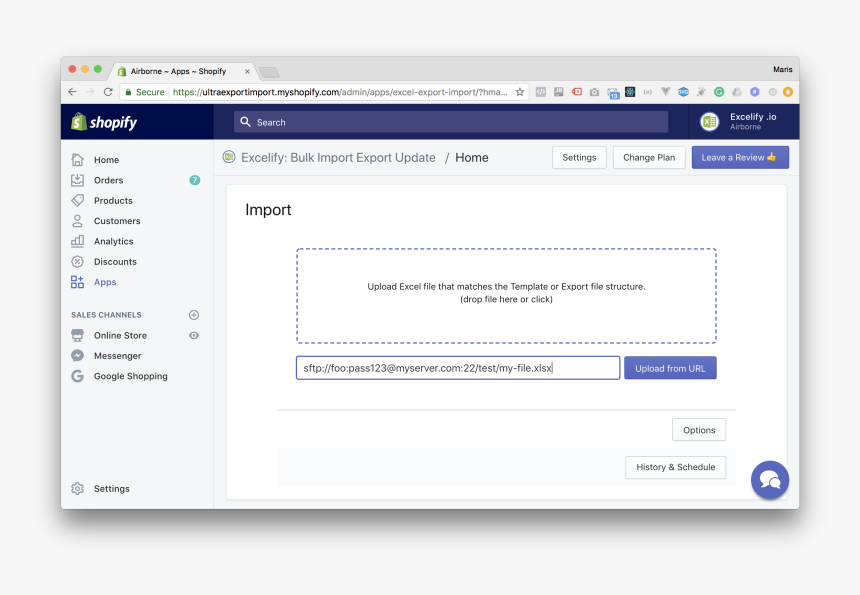Open the Grammarly extension icon
The image size is (860, 595).
point(719,92)
